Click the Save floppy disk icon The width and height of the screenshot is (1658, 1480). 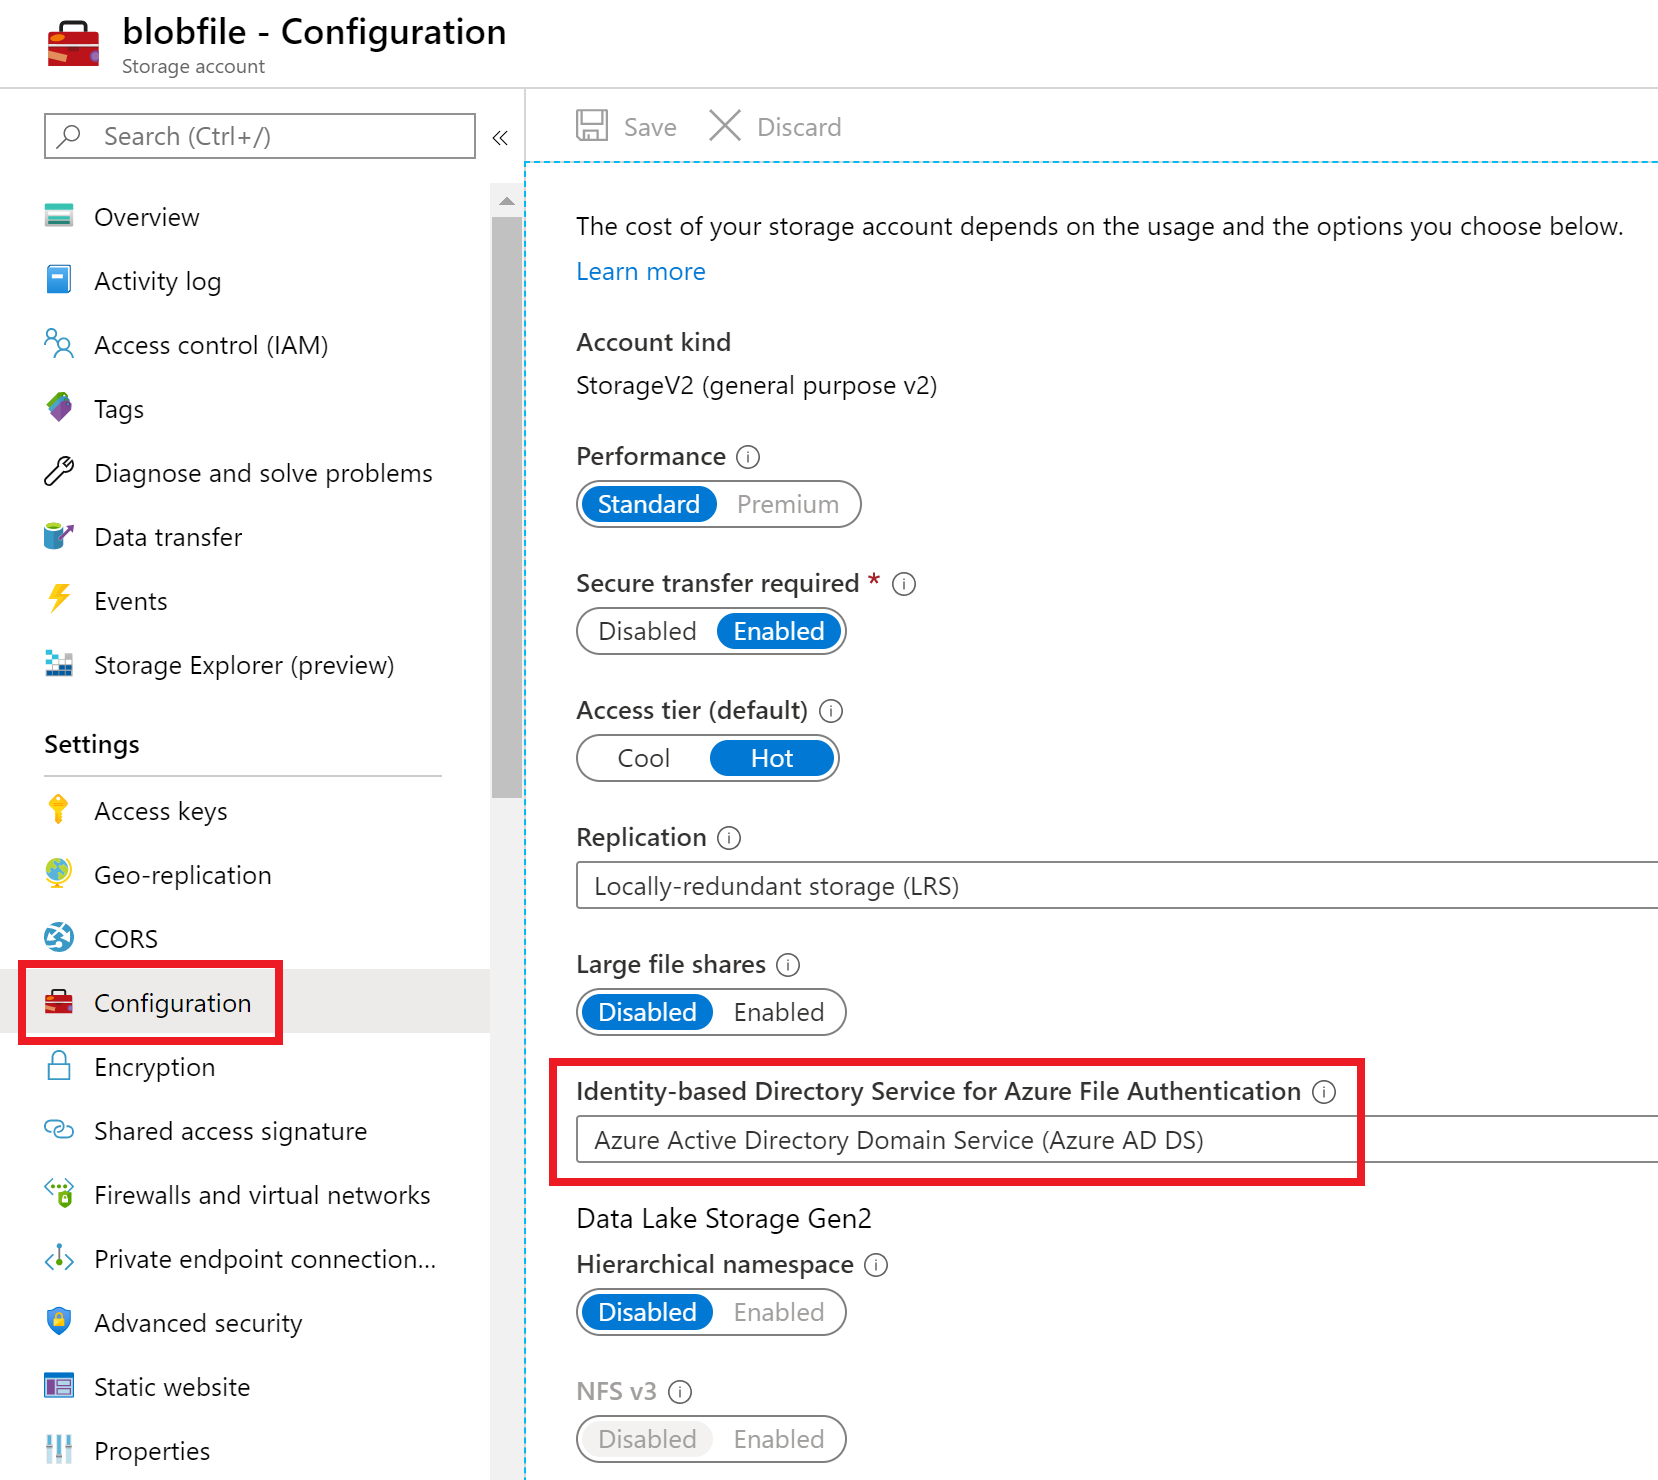pyautogui.click(x=592, y=125)
